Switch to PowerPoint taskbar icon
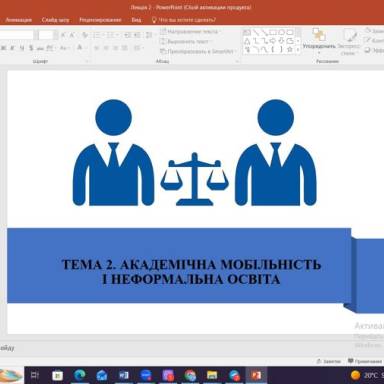 [256, 375]
